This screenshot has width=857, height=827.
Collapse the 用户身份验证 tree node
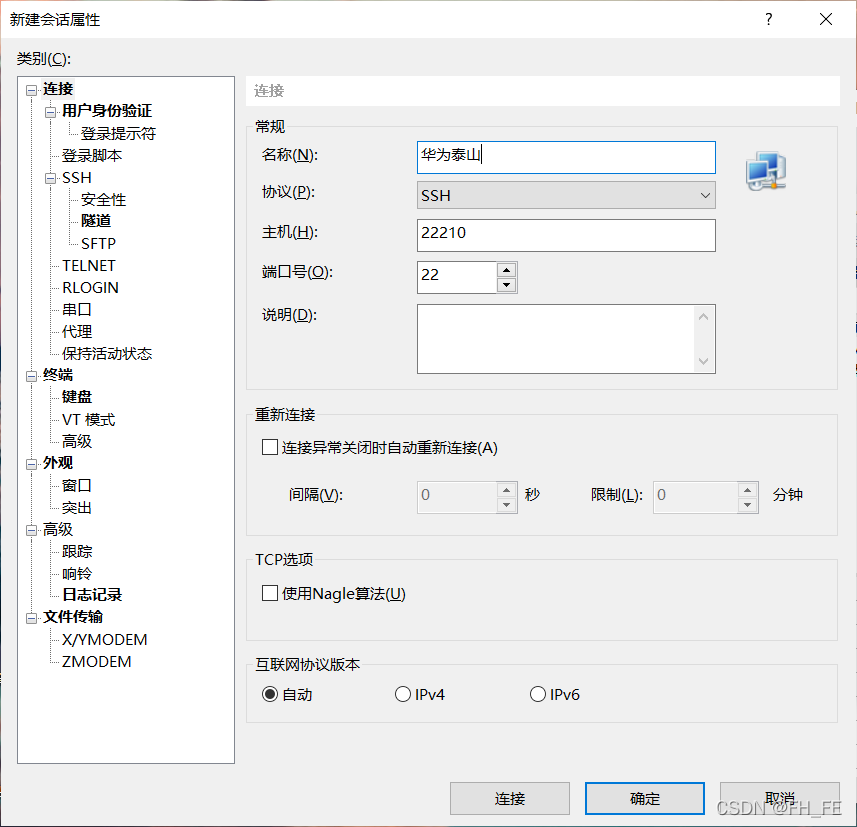tap(50, 112)
